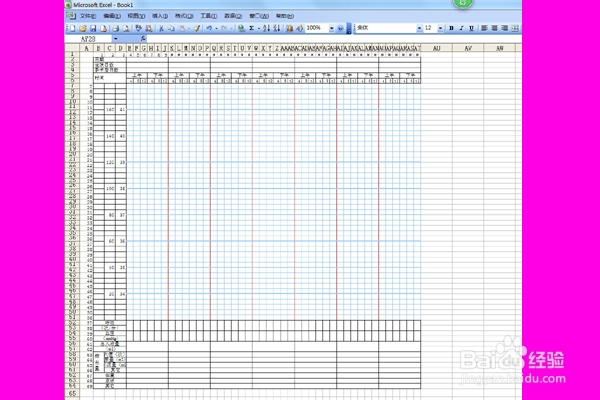This screenshot has height=400, width=600.
Task: Click the Permission icon beside Save
Action: pyautogui.click(x=103, y=28)
